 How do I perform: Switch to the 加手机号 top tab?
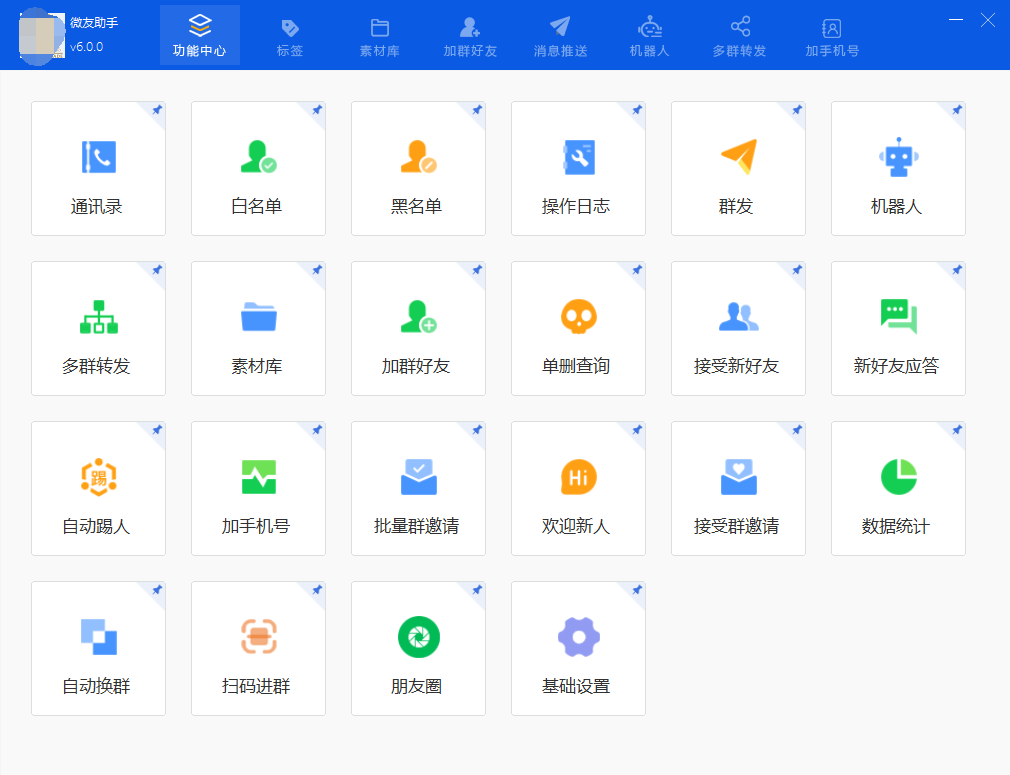pos(832,35)
